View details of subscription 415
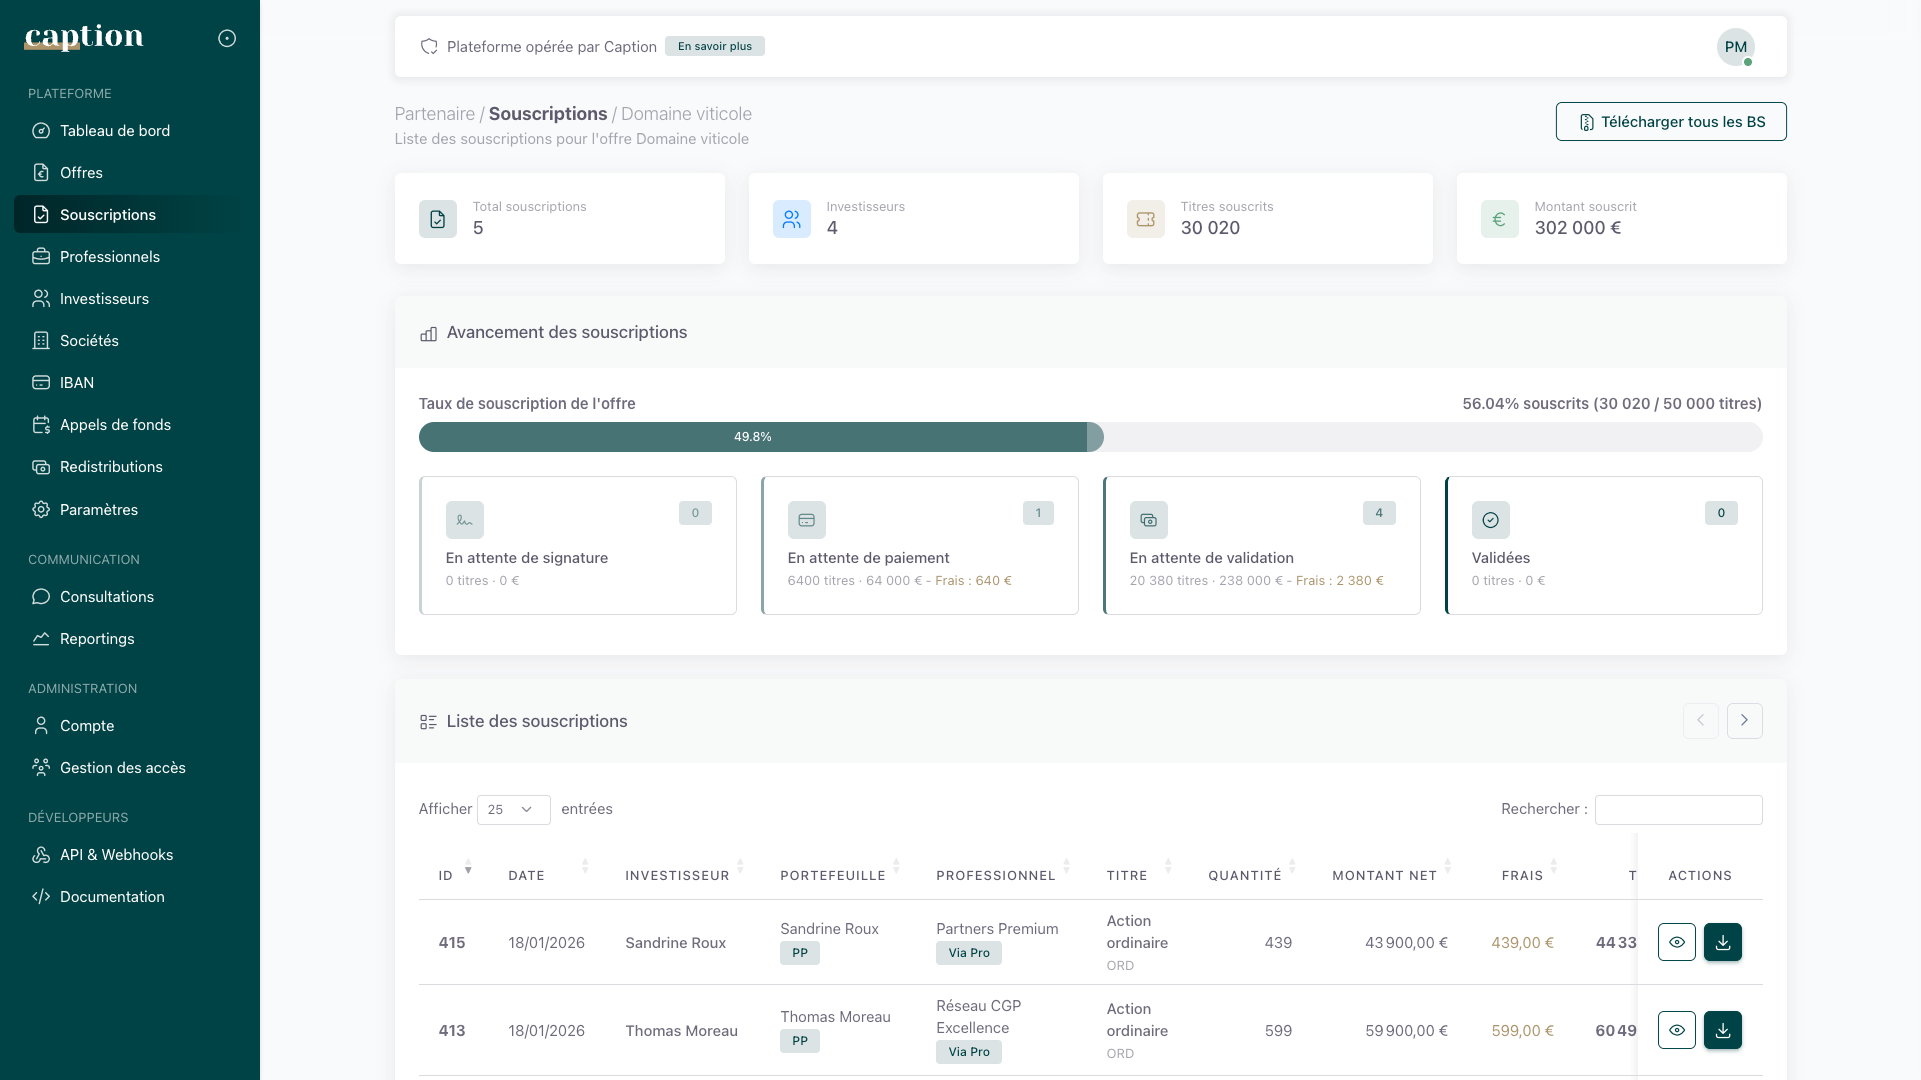 click(1676, 942)
